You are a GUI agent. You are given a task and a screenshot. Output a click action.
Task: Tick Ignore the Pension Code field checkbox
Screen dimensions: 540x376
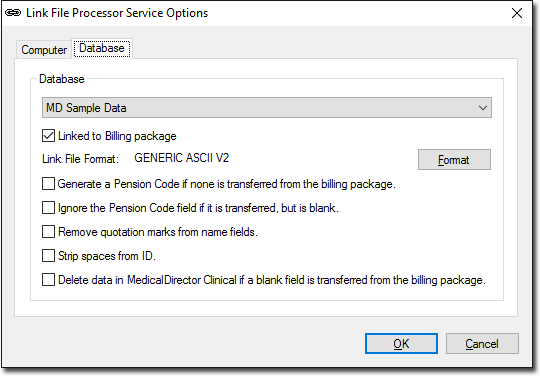pyautogui.click(x=48, y=208)
